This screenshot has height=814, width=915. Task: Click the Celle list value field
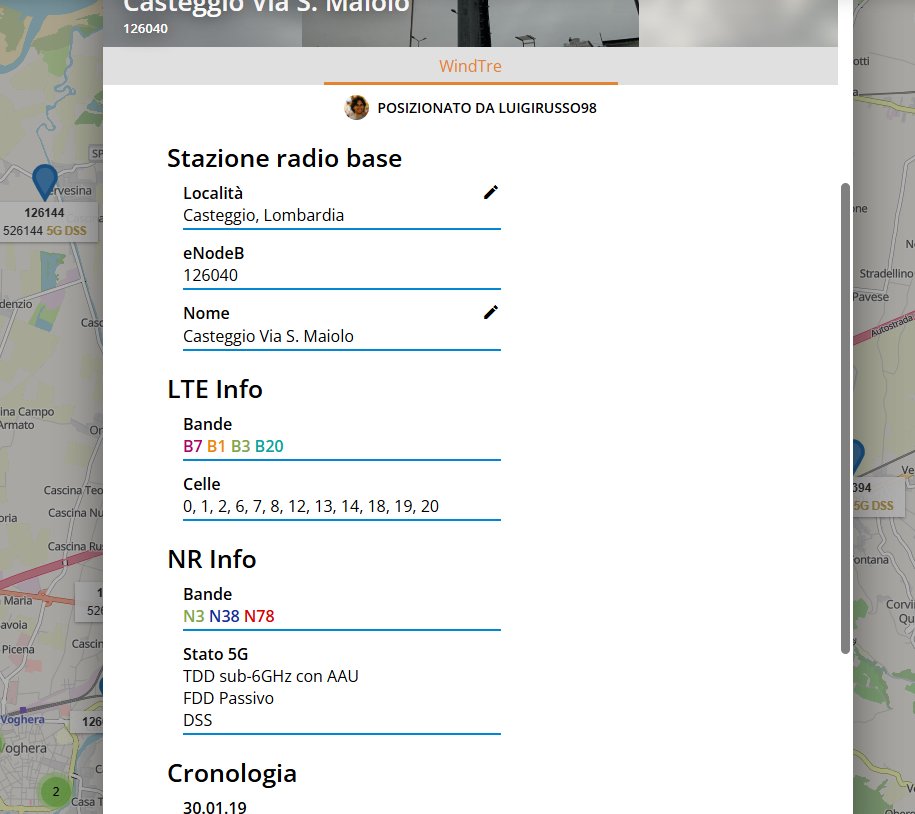click(x=311, y=506)
